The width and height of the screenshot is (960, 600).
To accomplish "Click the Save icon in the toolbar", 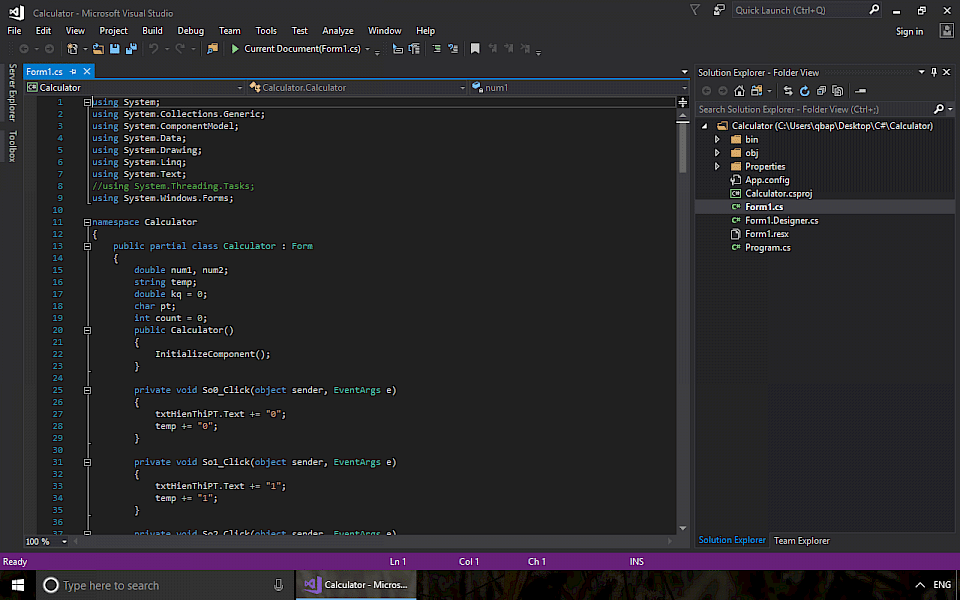I will click(115, 49).
